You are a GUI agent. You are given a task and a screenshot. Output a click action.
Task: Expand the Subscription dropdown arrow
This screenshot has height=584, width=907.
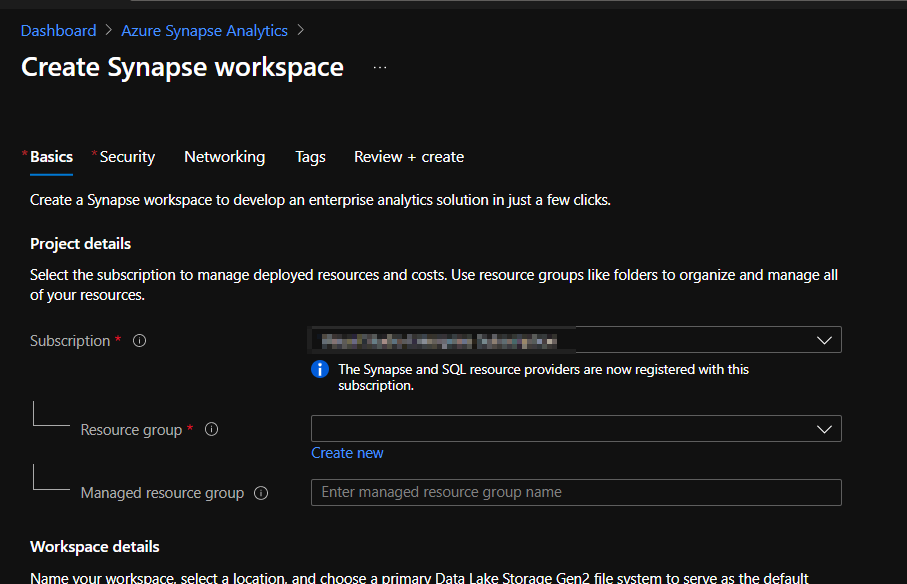(x=824, y=340)
